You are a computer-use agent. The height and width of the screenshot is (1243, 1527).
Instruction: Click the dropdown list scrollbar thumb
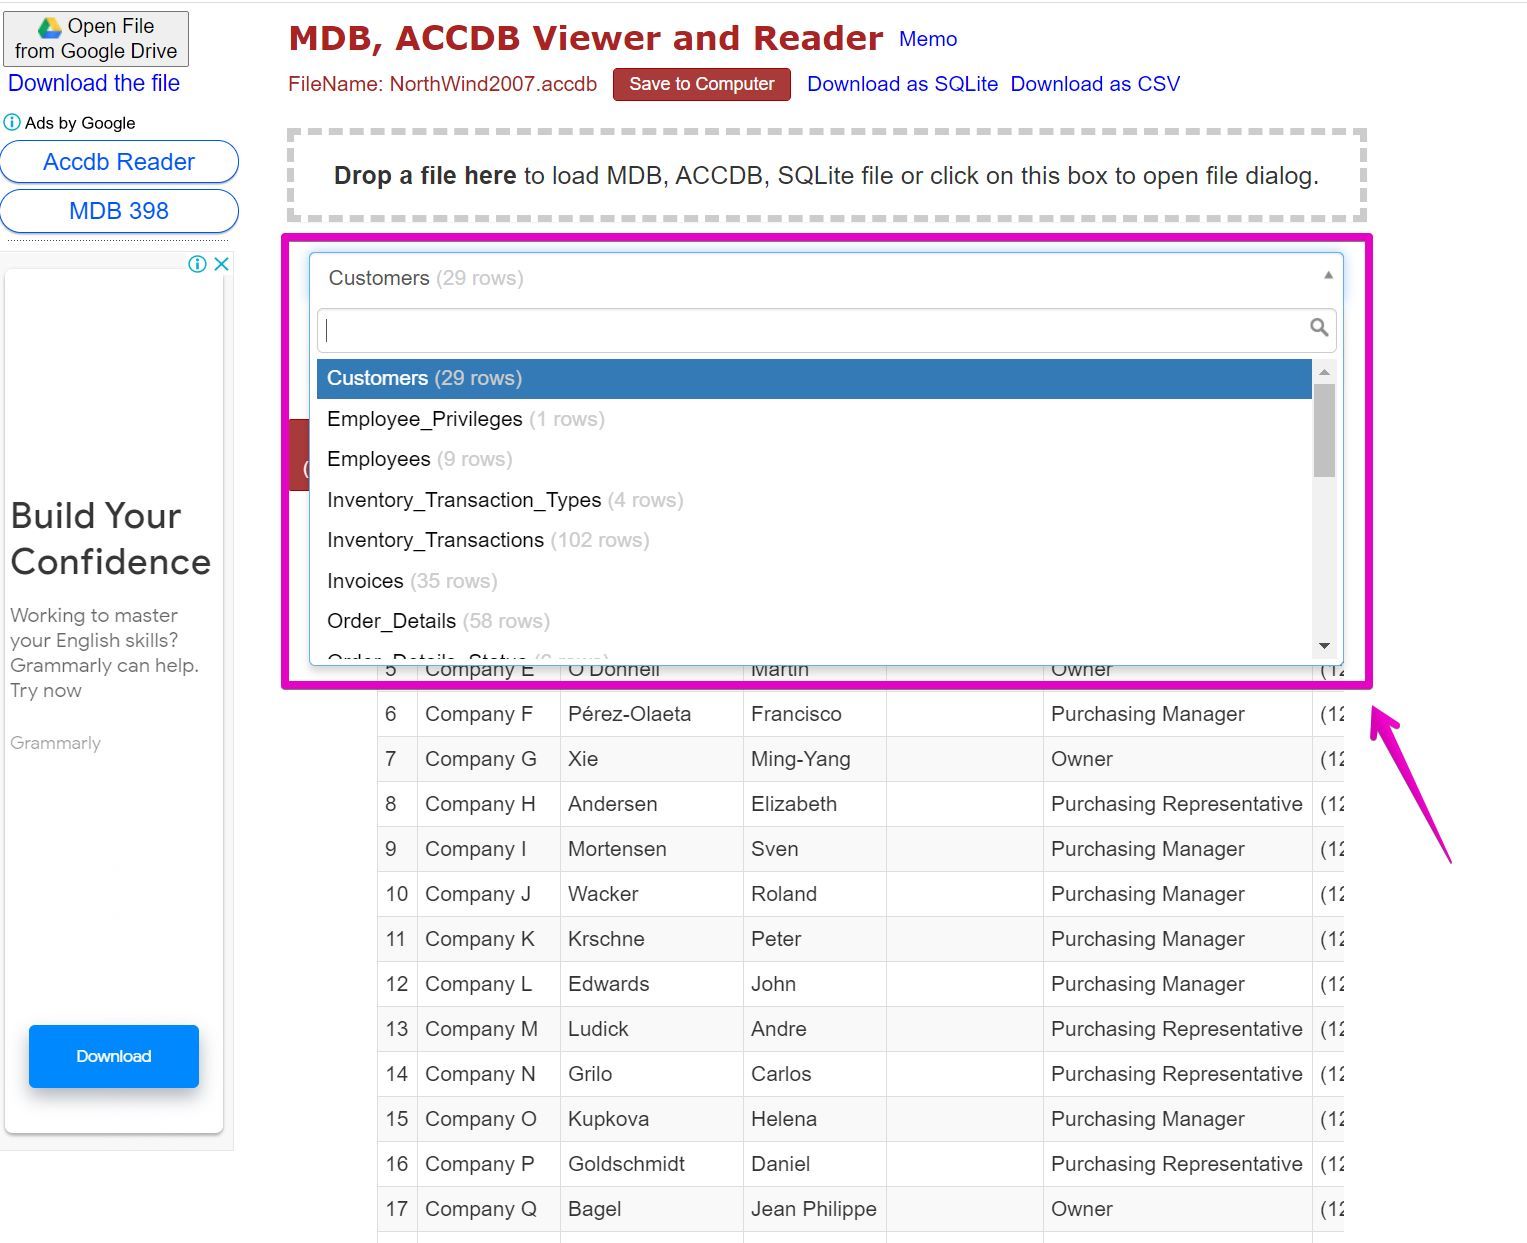[1324, 430]
